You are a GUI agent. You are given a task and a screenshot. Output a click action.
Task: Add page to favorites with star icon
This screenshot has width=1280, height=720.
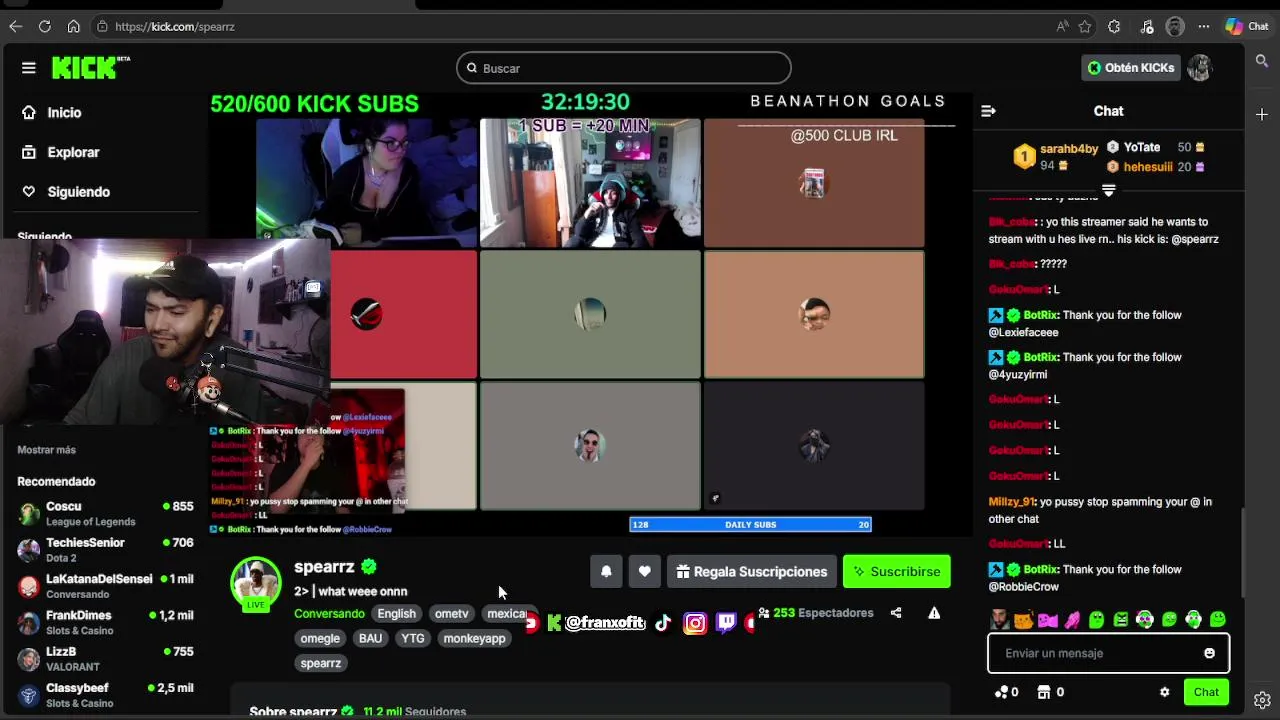(x=1086, y=26)
